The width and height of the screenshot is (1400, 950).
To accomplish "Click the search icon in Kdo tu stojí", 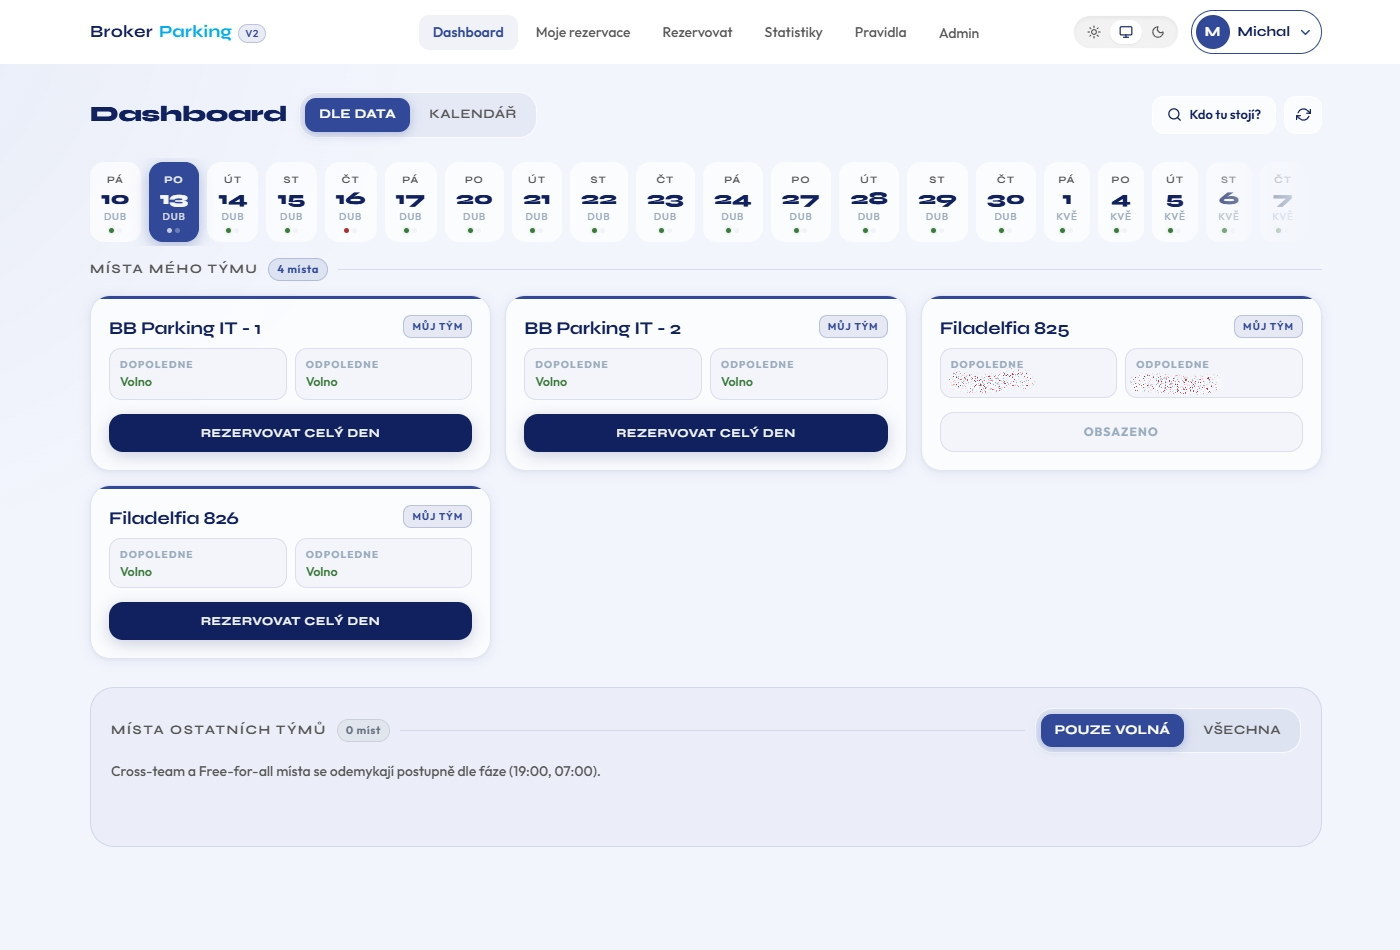I will (1174, 115).
